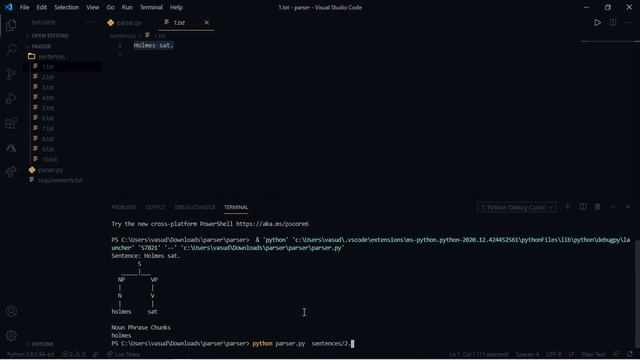
Task: Open 10.txt in the file tree
Action: point(49,160)
